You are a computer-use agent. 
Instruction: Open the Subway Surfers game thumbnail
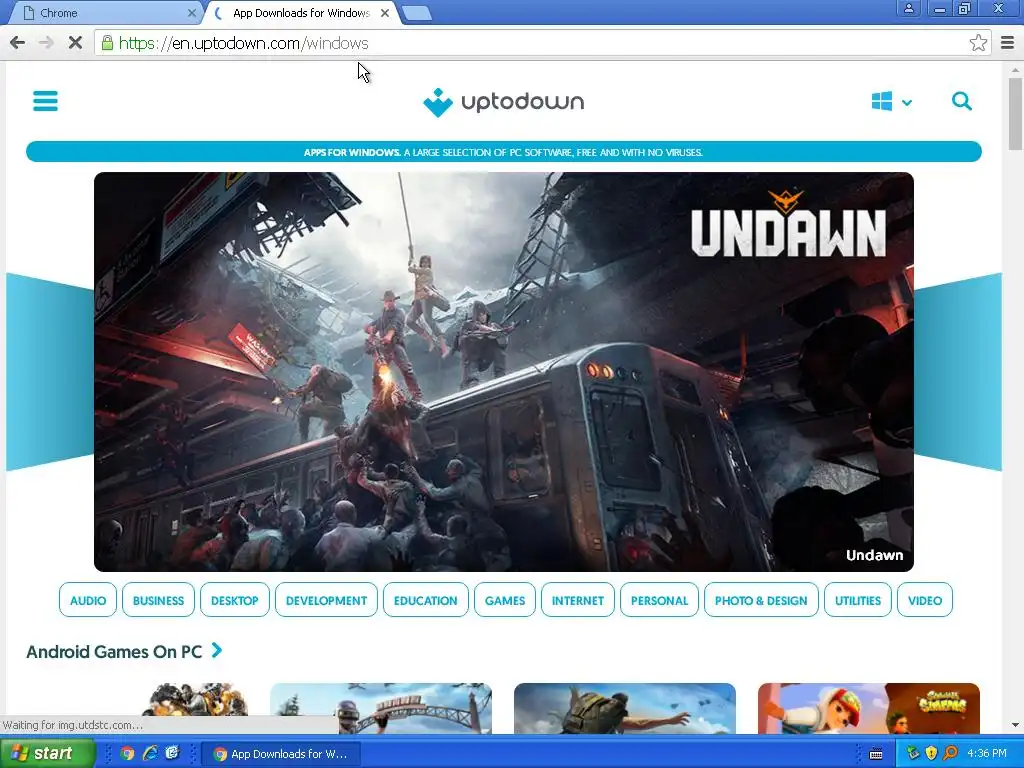(869, 708)
